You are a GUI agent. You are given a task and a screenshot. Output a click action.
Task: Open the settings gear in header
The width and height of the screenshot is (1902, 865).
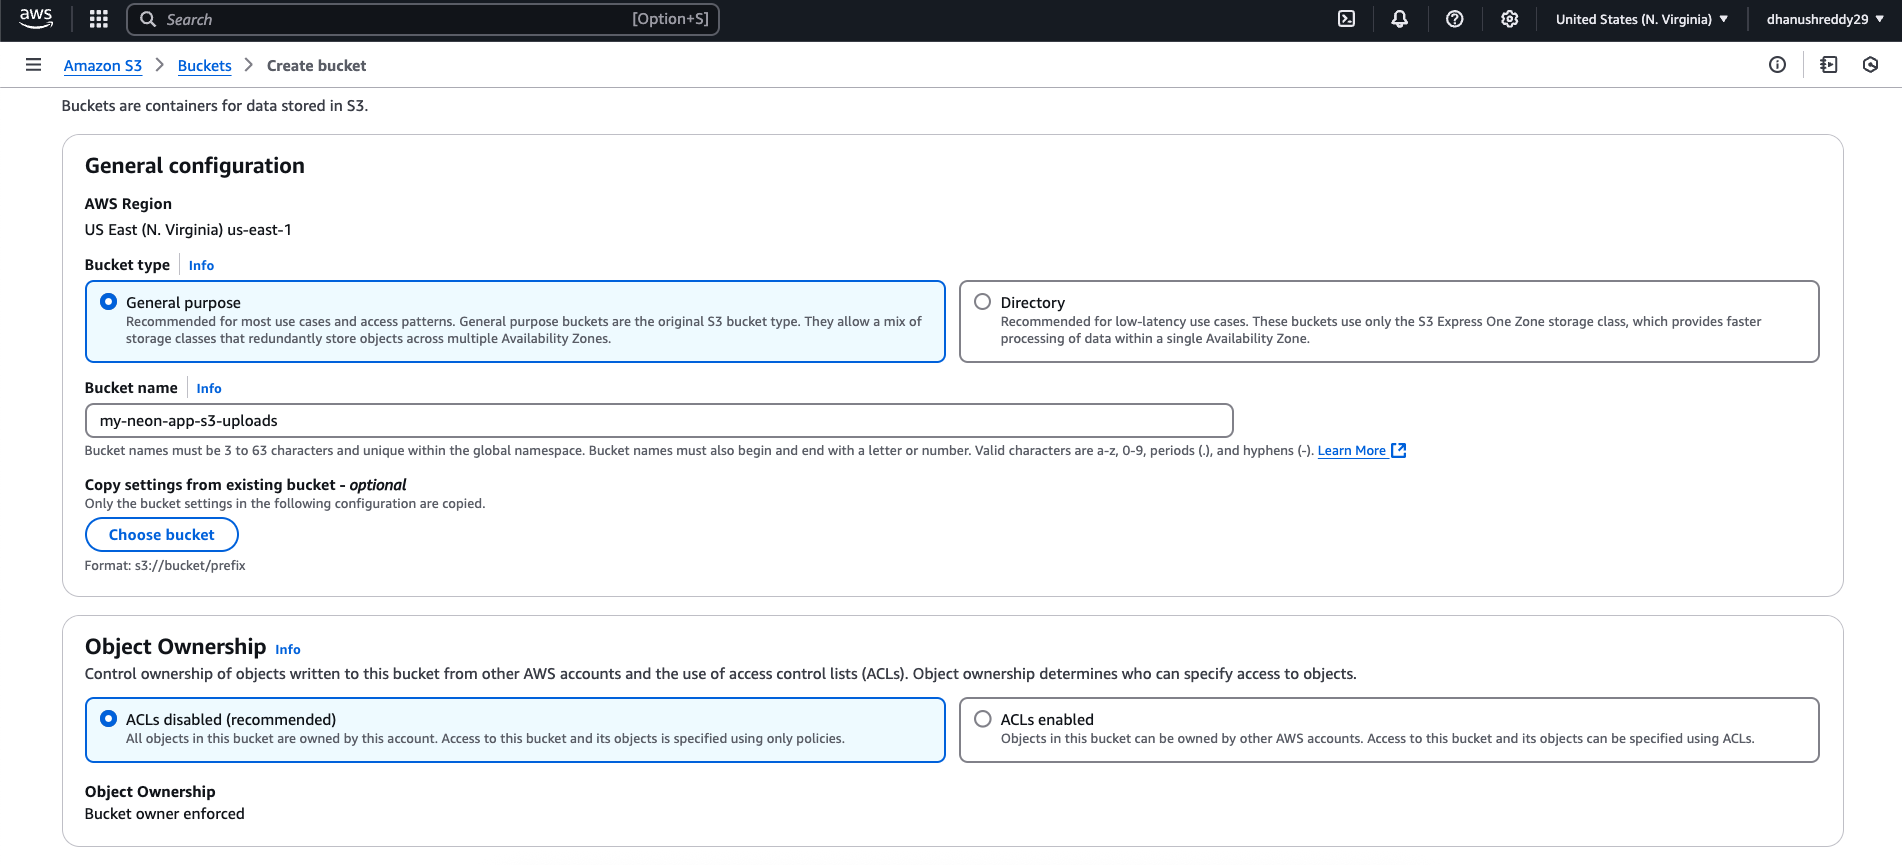pyautogui.click(x=1510, y=19)
